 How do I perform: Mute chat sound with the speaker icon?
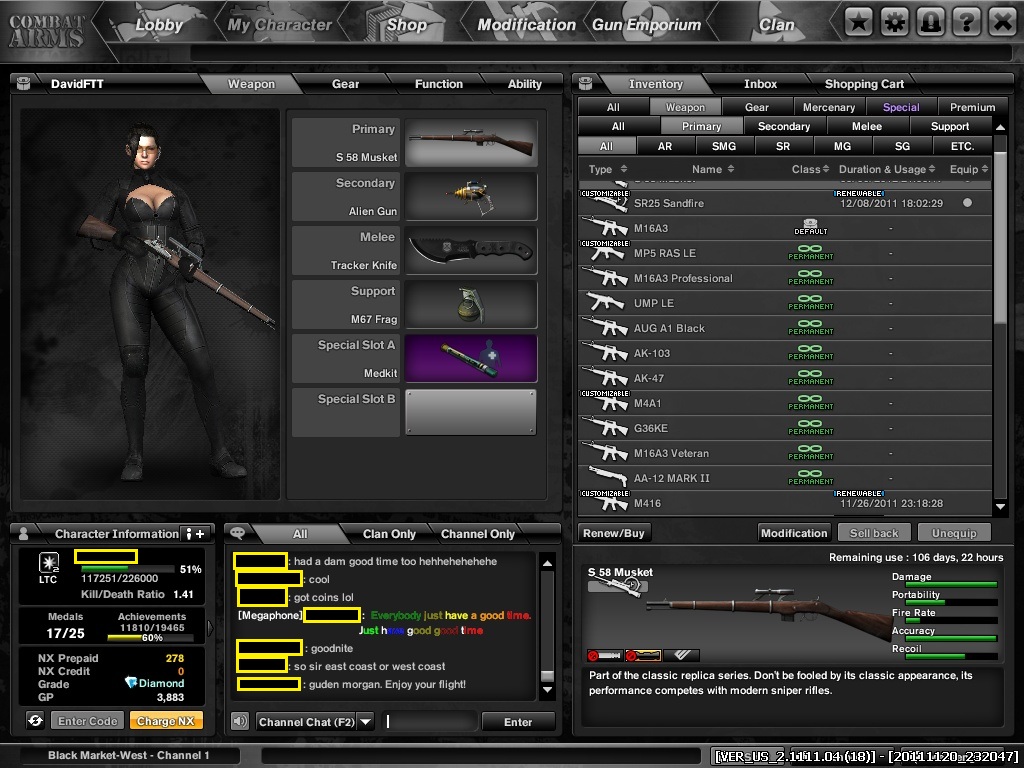(240, 721)
